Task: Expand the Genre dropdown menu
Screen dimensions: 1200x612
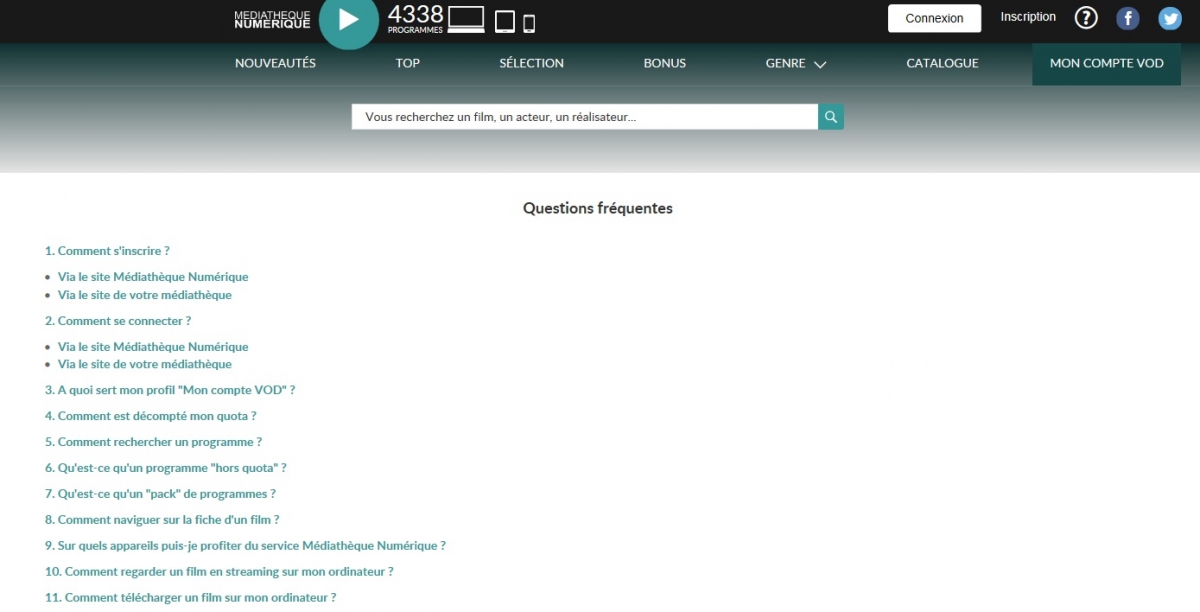Action: (x=796, y=63)
